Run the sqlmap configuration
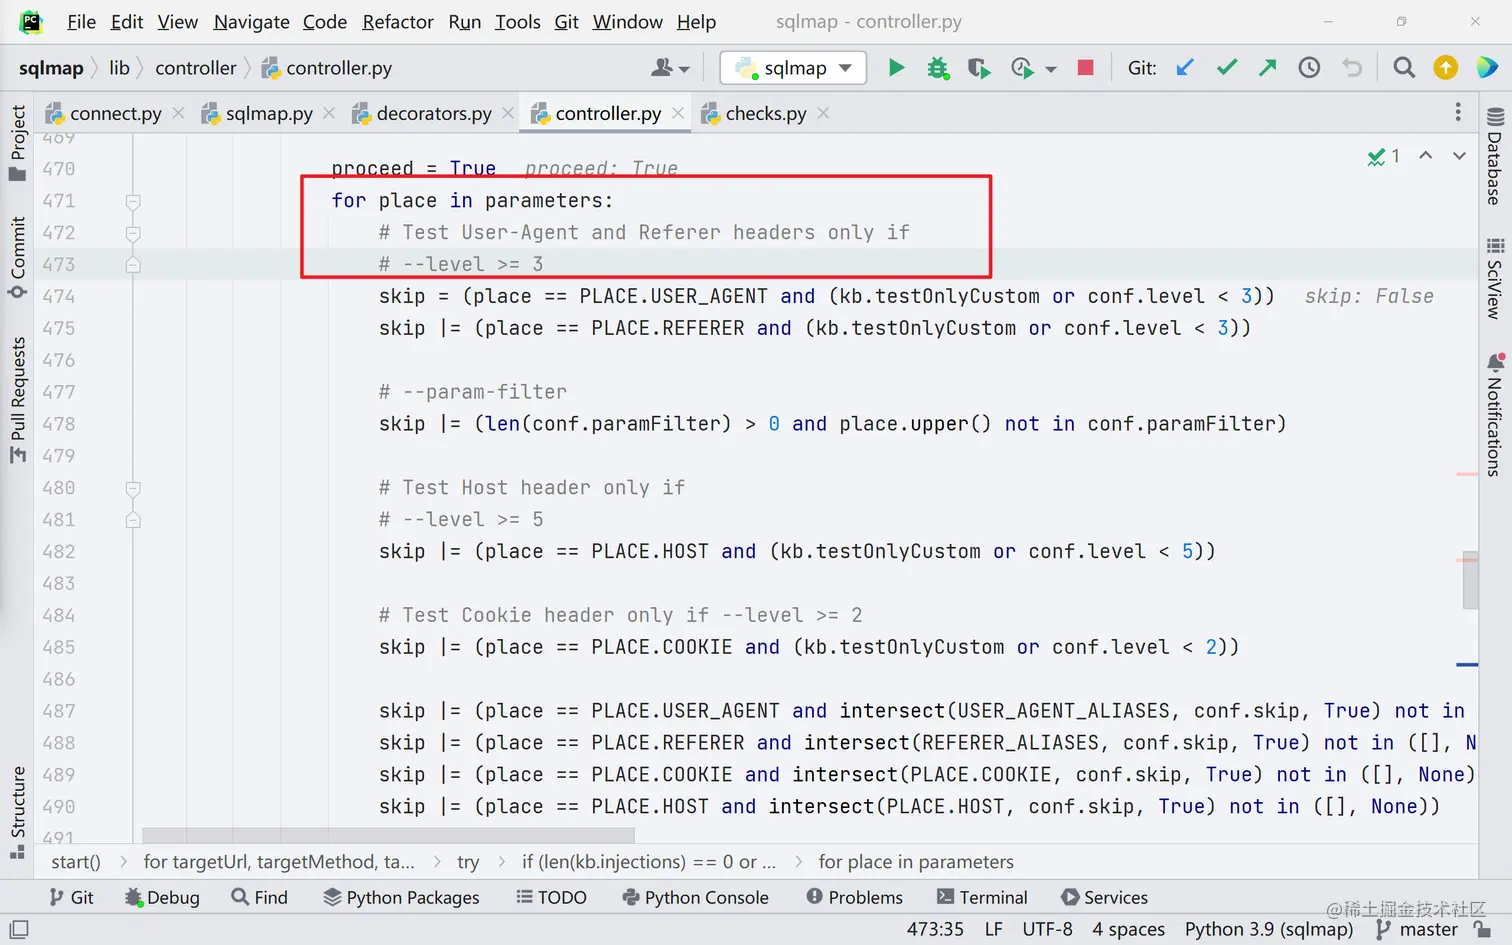The height and width of the screenshot is (945, 1512). click(x=896, y=68)
